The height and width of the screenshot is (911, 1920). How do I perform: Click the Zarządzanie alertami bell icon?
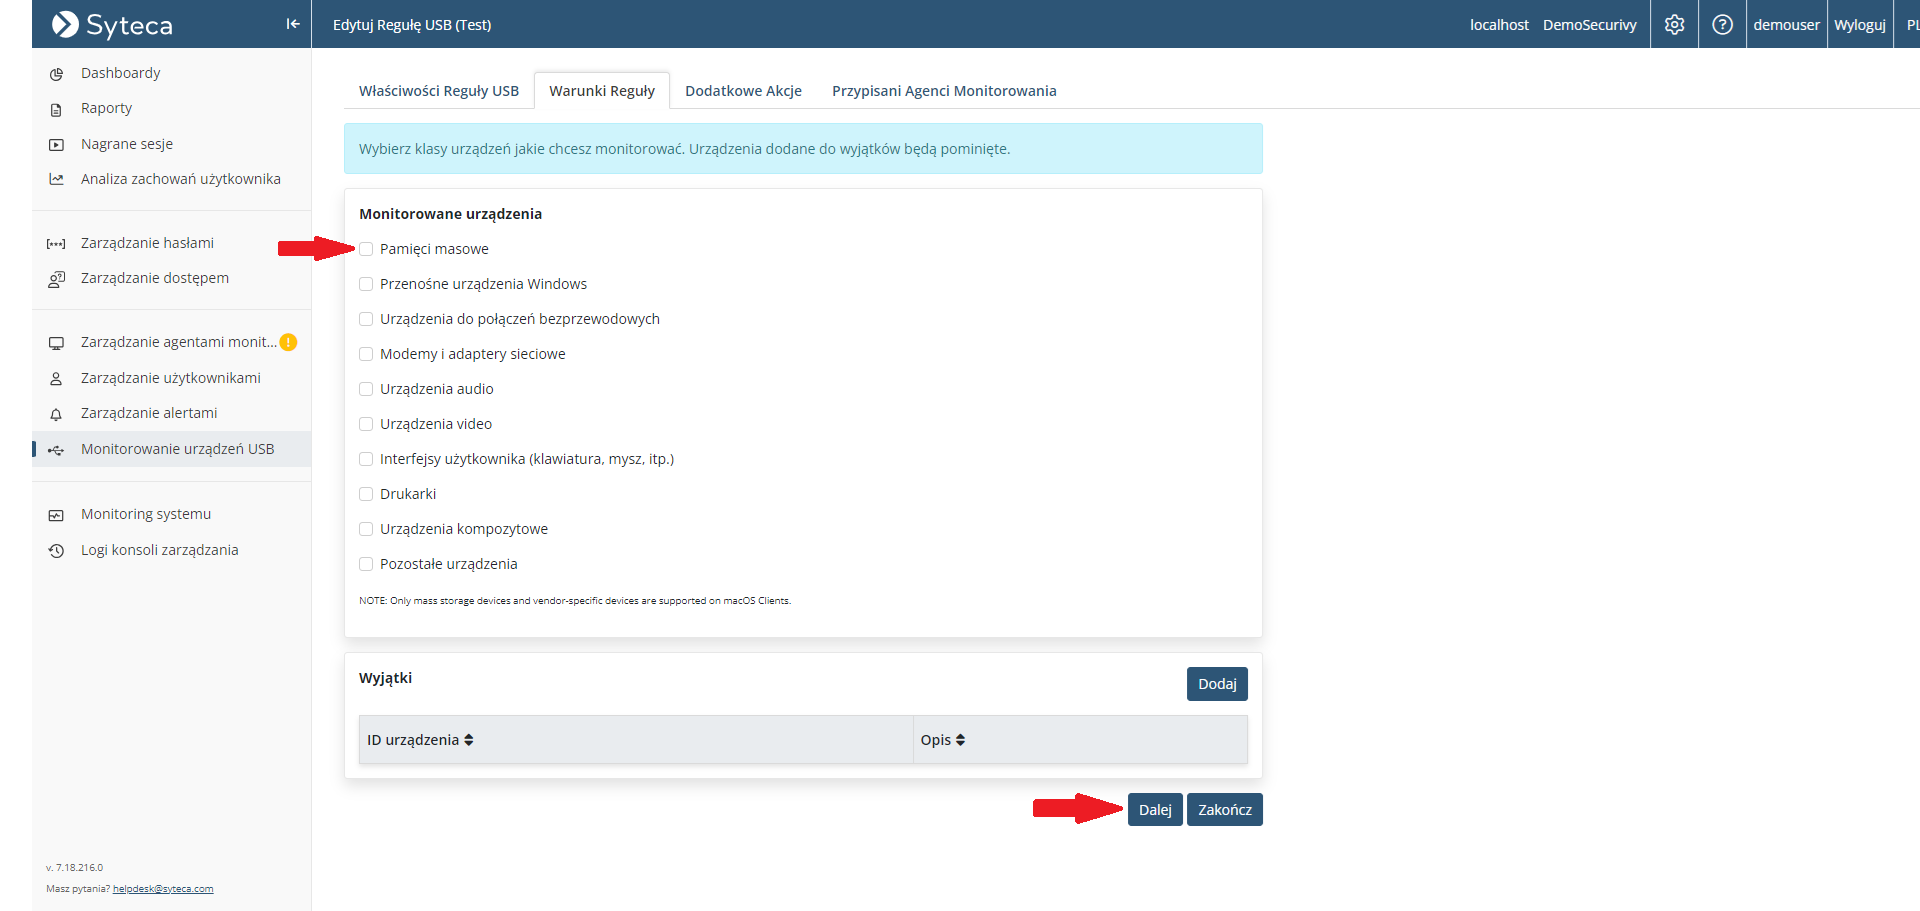click(x=57, y=414)
